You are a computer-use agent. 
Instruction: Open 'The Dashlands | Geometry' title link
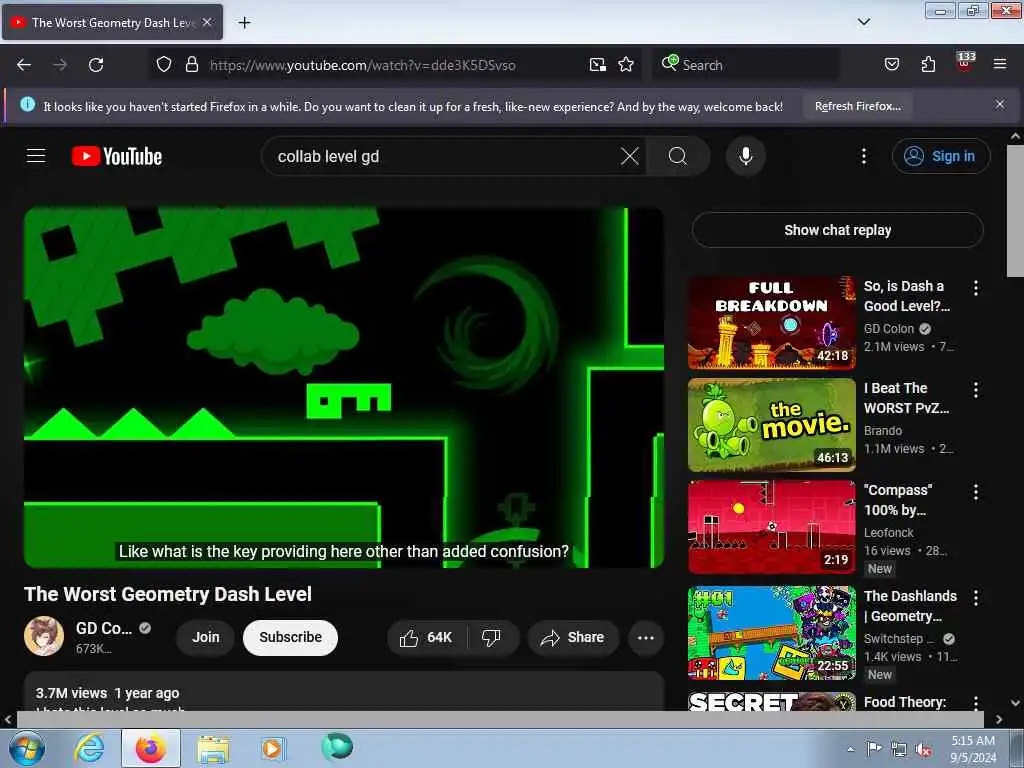(910, 606)
